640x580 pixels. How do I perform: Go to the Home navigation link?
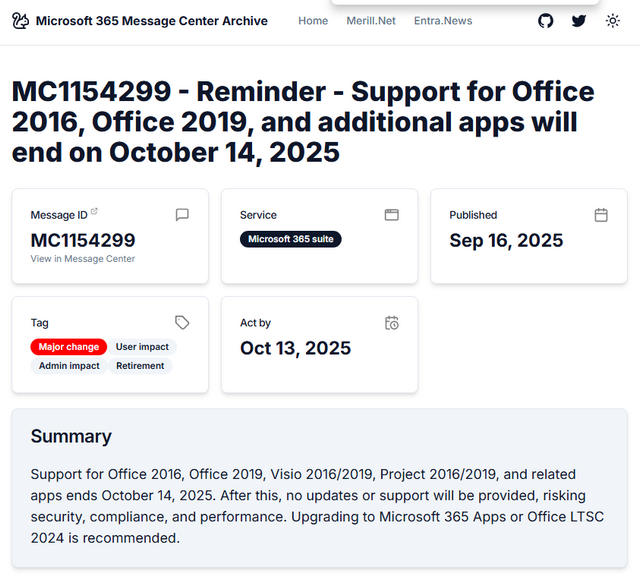313,21
